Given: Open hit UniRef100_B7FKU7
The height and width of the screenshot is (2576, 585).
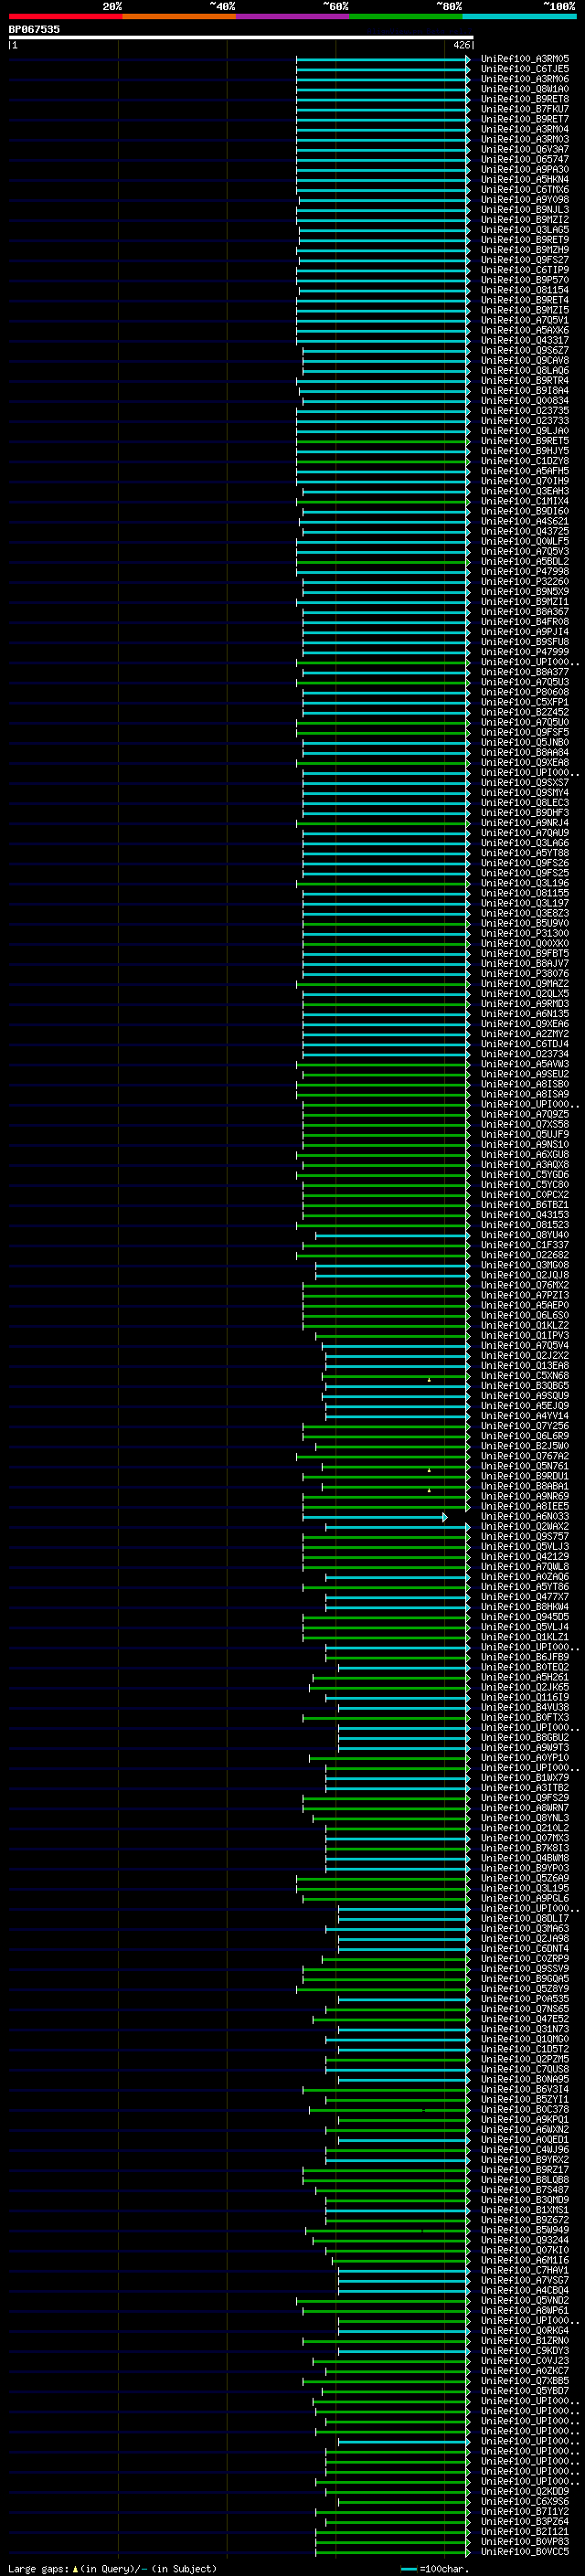Looking at the screenshot, I should [525, 109].
